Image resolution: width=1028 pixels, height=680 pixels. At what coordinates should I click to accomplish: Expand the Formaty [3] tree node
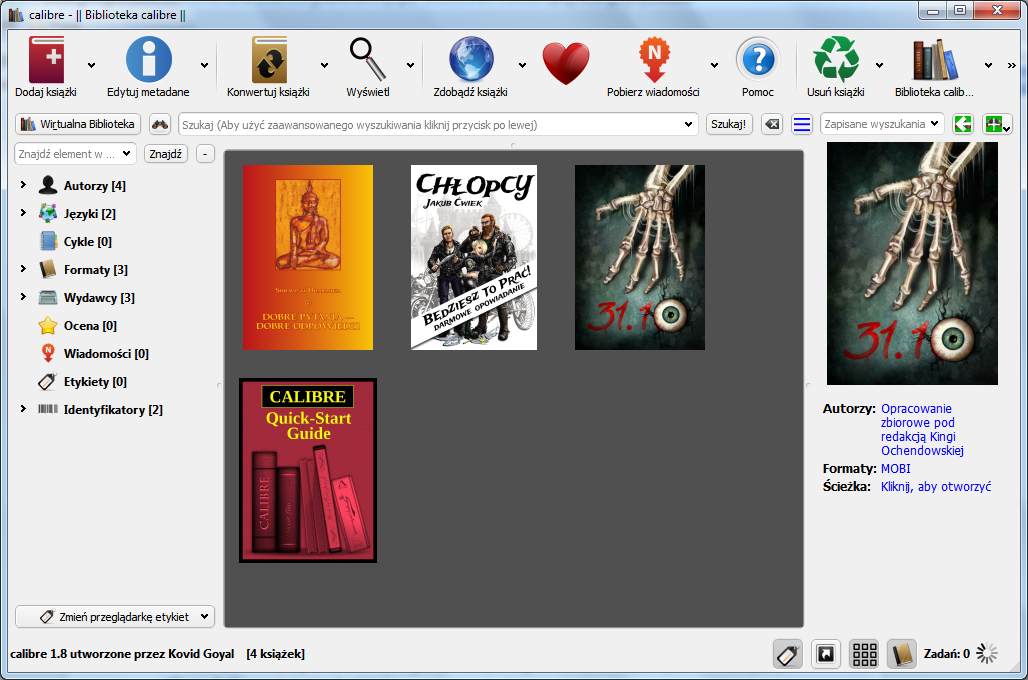click(23, 269)
